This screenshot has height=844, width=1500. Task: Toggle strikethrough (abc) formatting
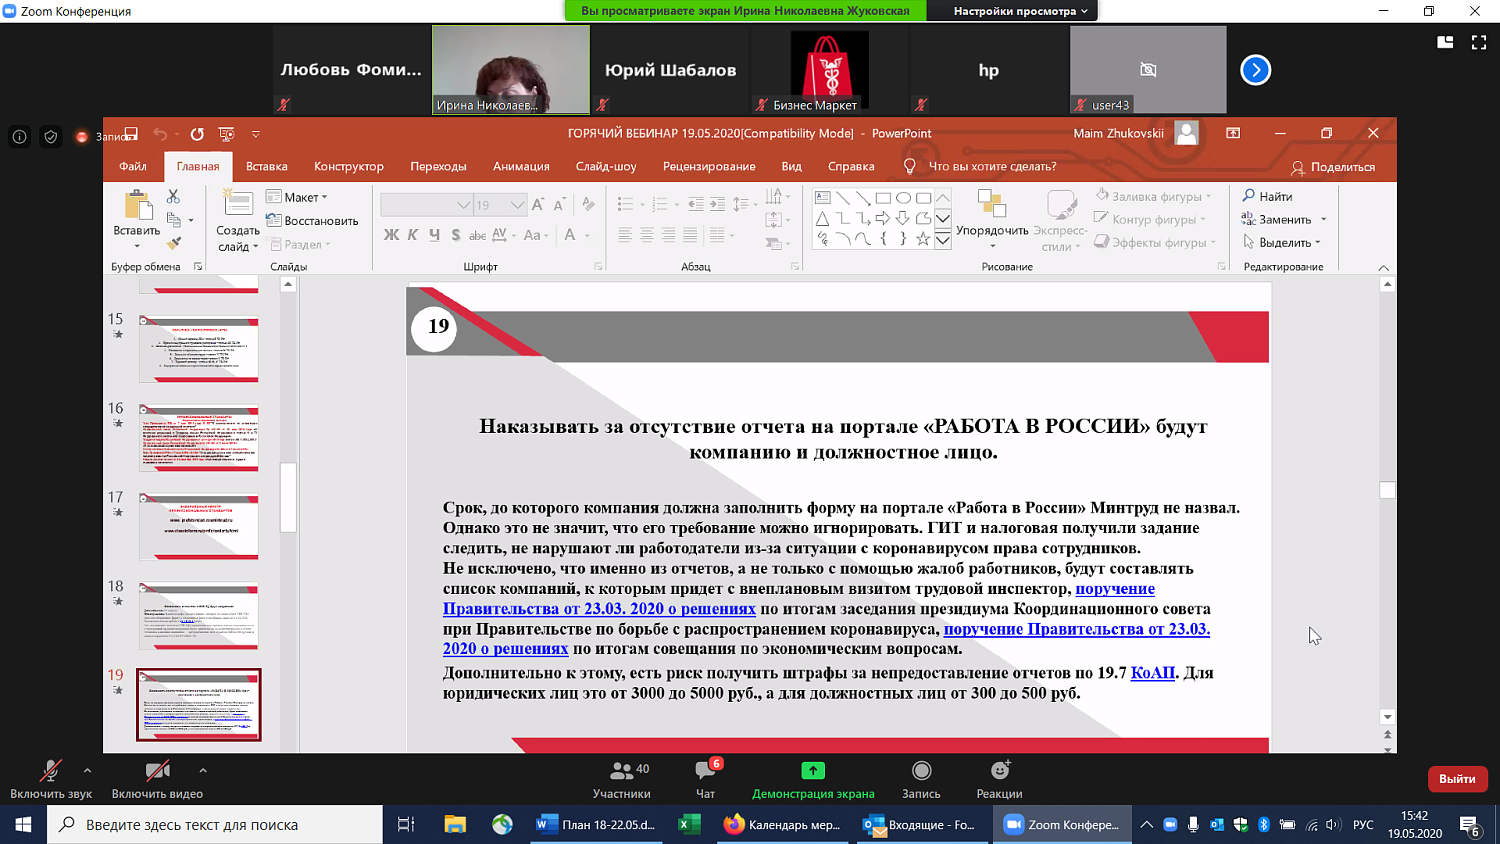point(477,235)
